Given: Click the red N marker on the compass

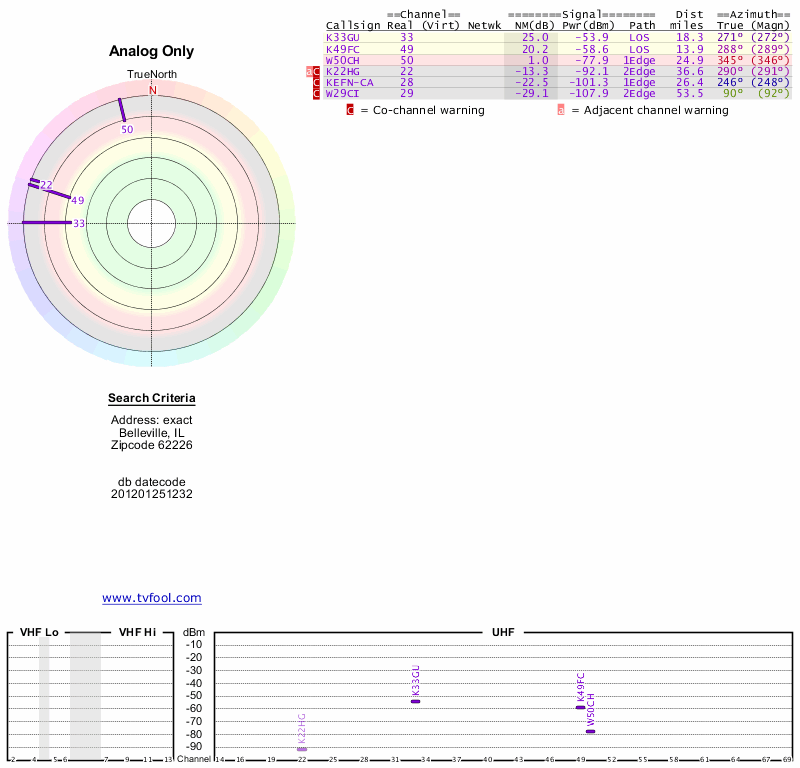Looking at the screenshot, I should click(x=152, y=90).
